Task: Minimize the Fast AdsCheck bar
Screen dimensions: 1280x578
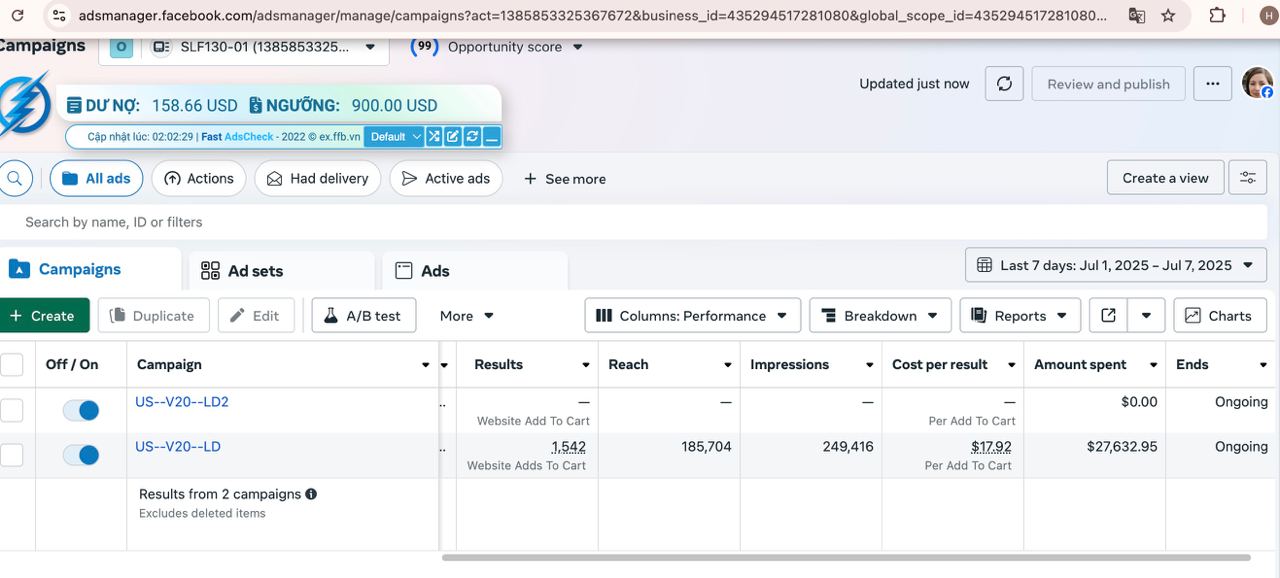Action: [x=491, y=137]
